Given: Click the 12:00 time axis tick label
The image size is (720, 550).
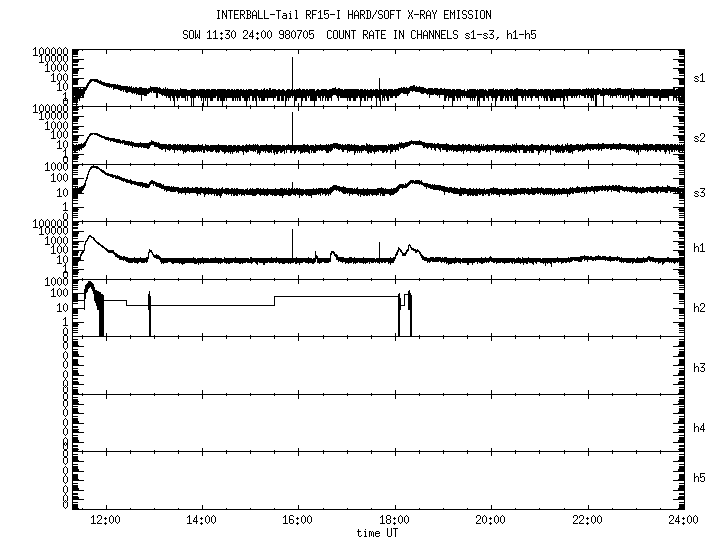Looking at the screenshot, I should click(106, 520).
